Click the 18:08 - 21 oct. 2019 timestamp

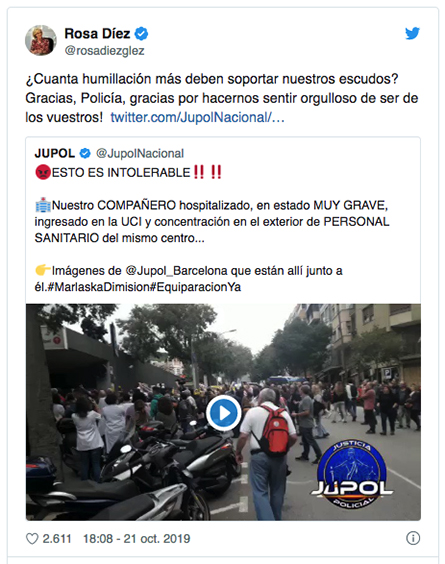137,538
